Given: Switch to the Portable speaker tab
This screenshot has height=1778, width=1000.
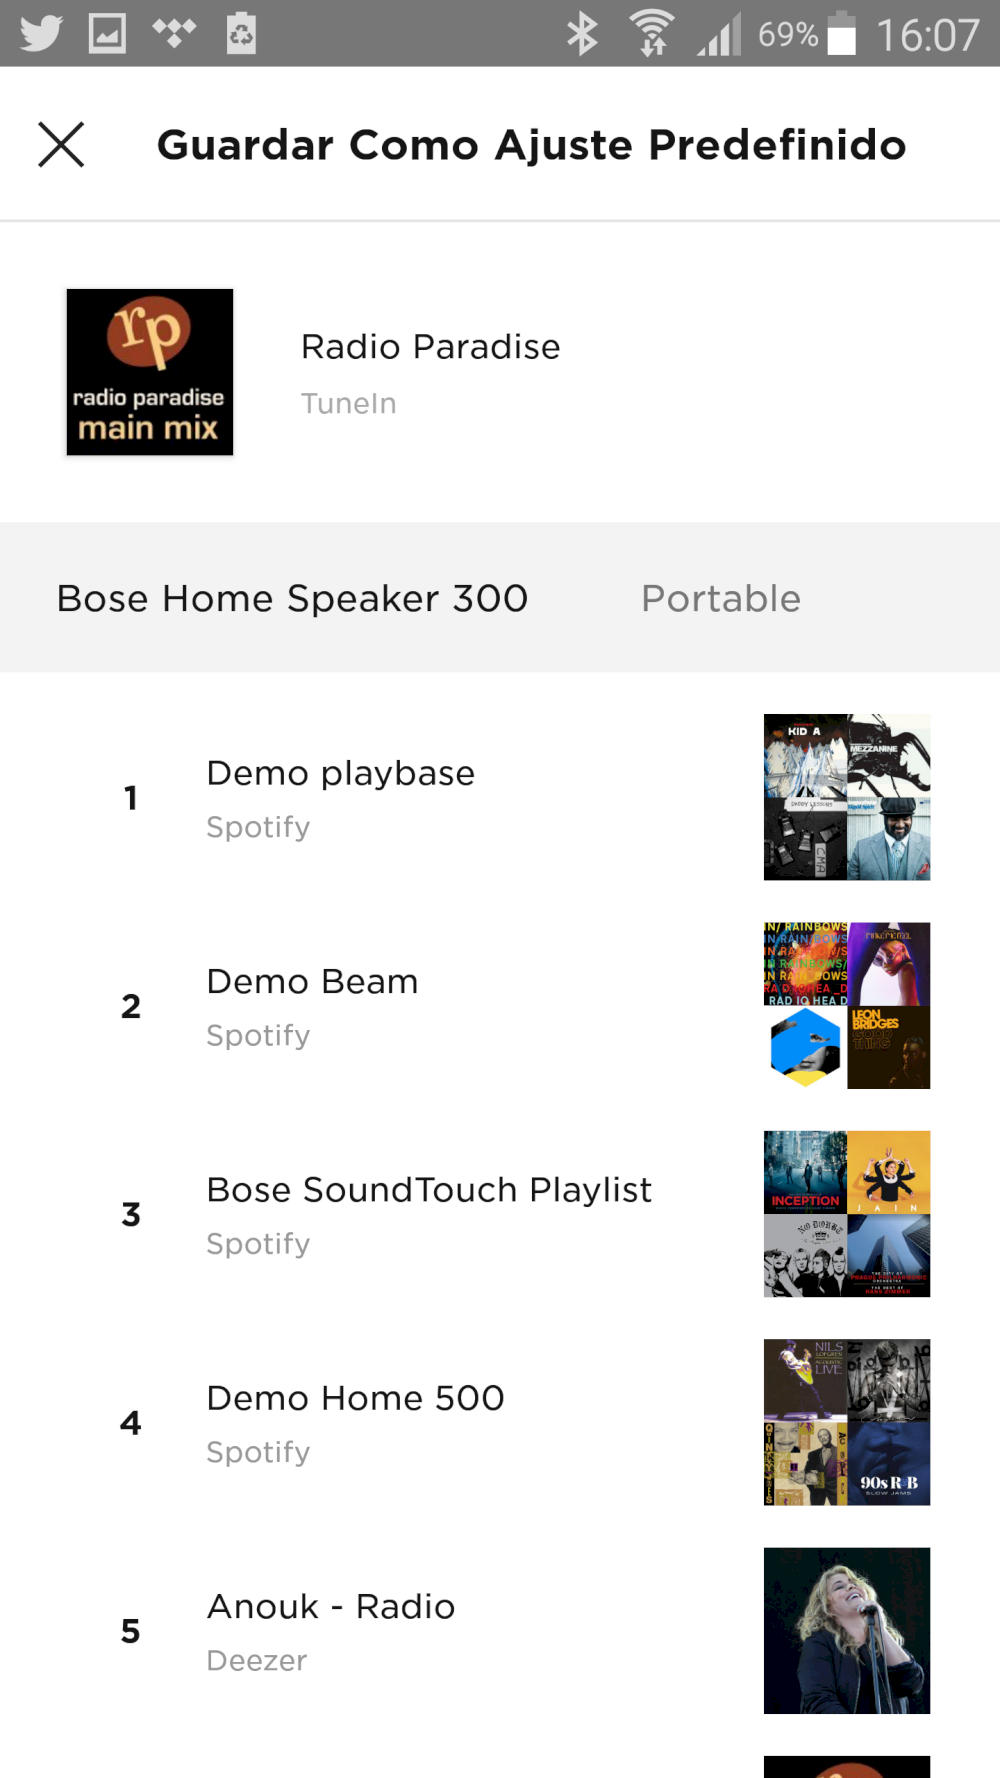Looking at the screenshot, I should (x=720, y=598).
